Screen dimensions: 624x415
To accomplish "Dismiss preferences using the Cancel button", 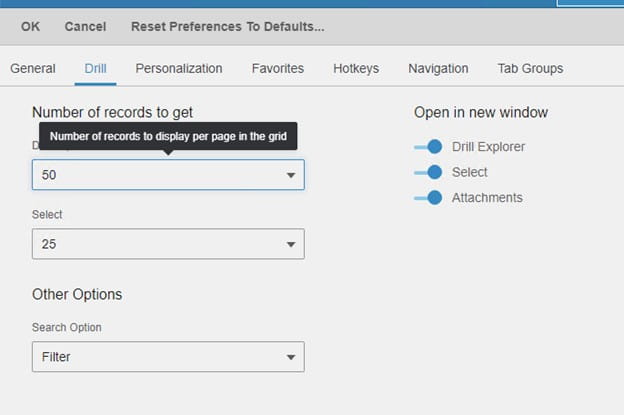I will [85, 27].
